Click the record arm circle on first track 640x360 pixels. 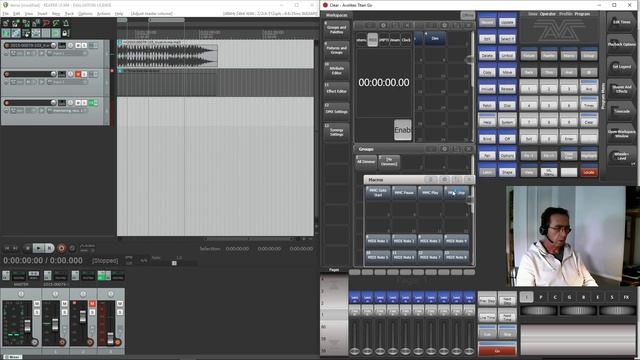click(7, 45)
